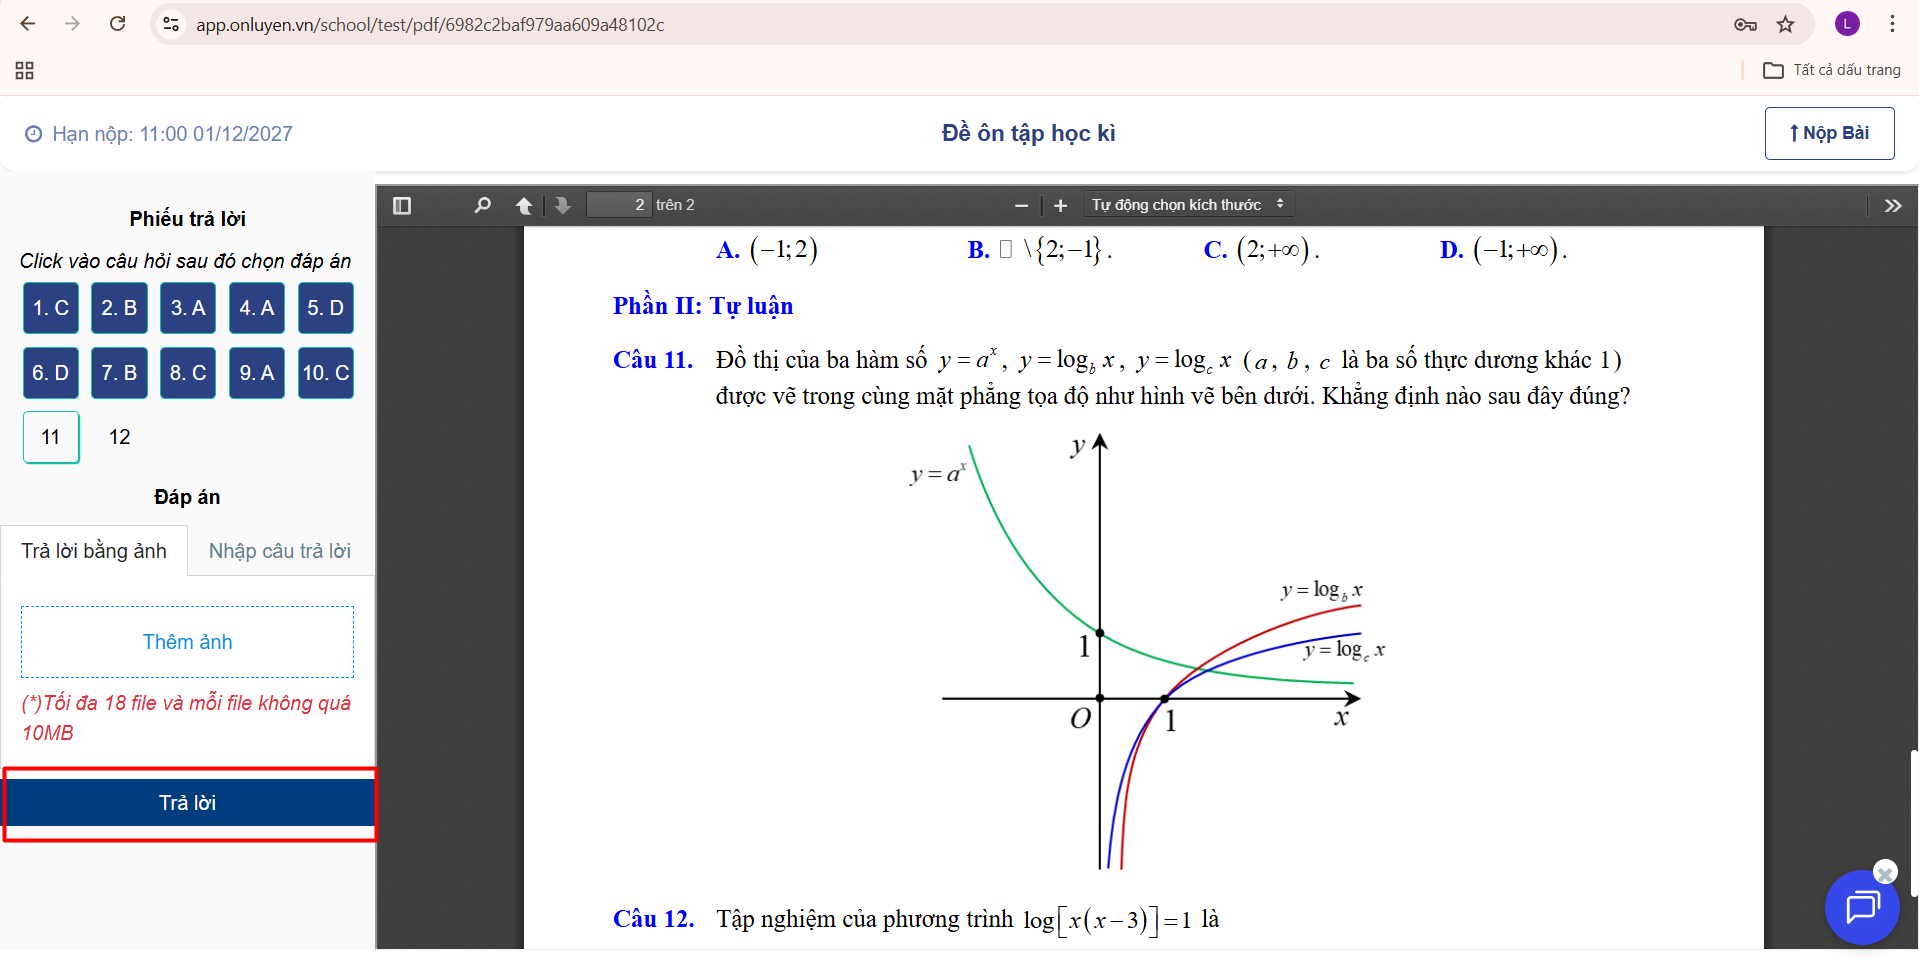Bookmark this page with the star icon
The width and height of the screenshot is (1919, 965).
1785,25
